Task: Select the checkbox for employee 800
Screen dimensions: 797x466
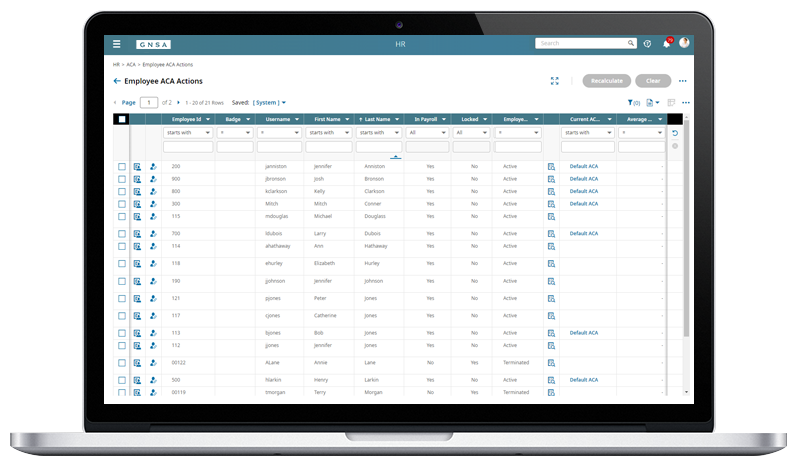Action: pyautogui.click(x=122, y=192)
